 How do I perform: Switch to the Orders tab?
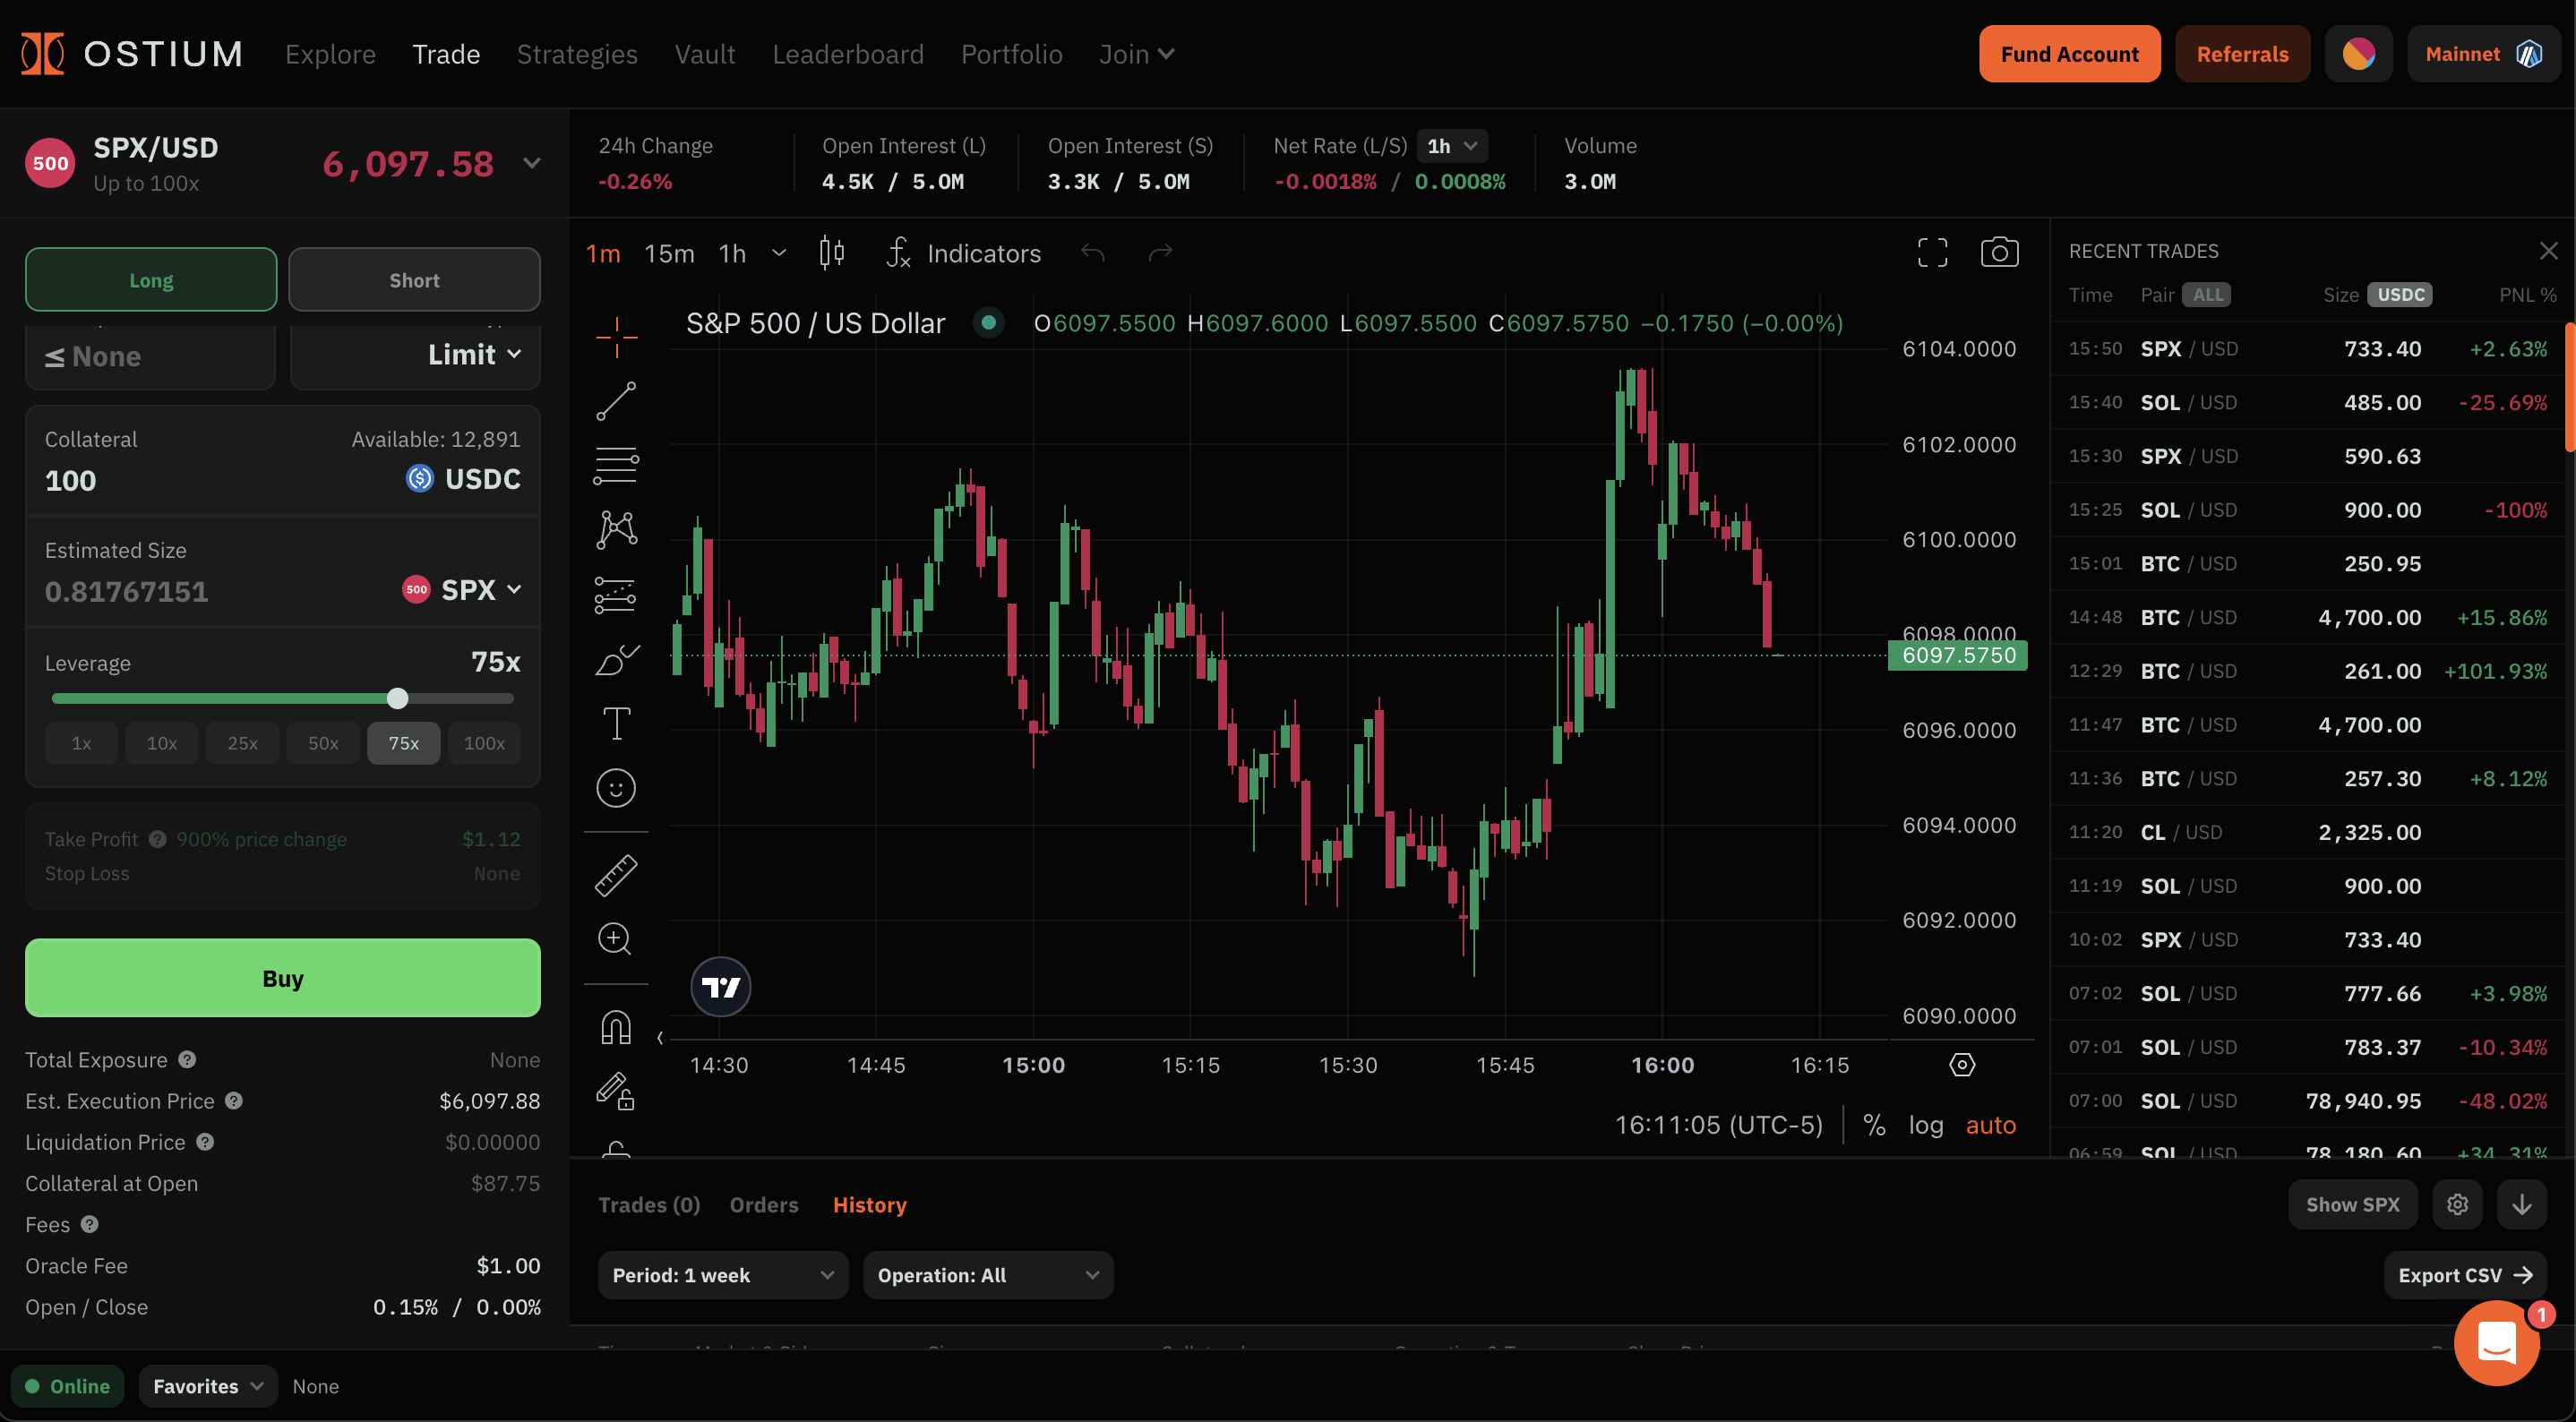[x=764, y=1204]
